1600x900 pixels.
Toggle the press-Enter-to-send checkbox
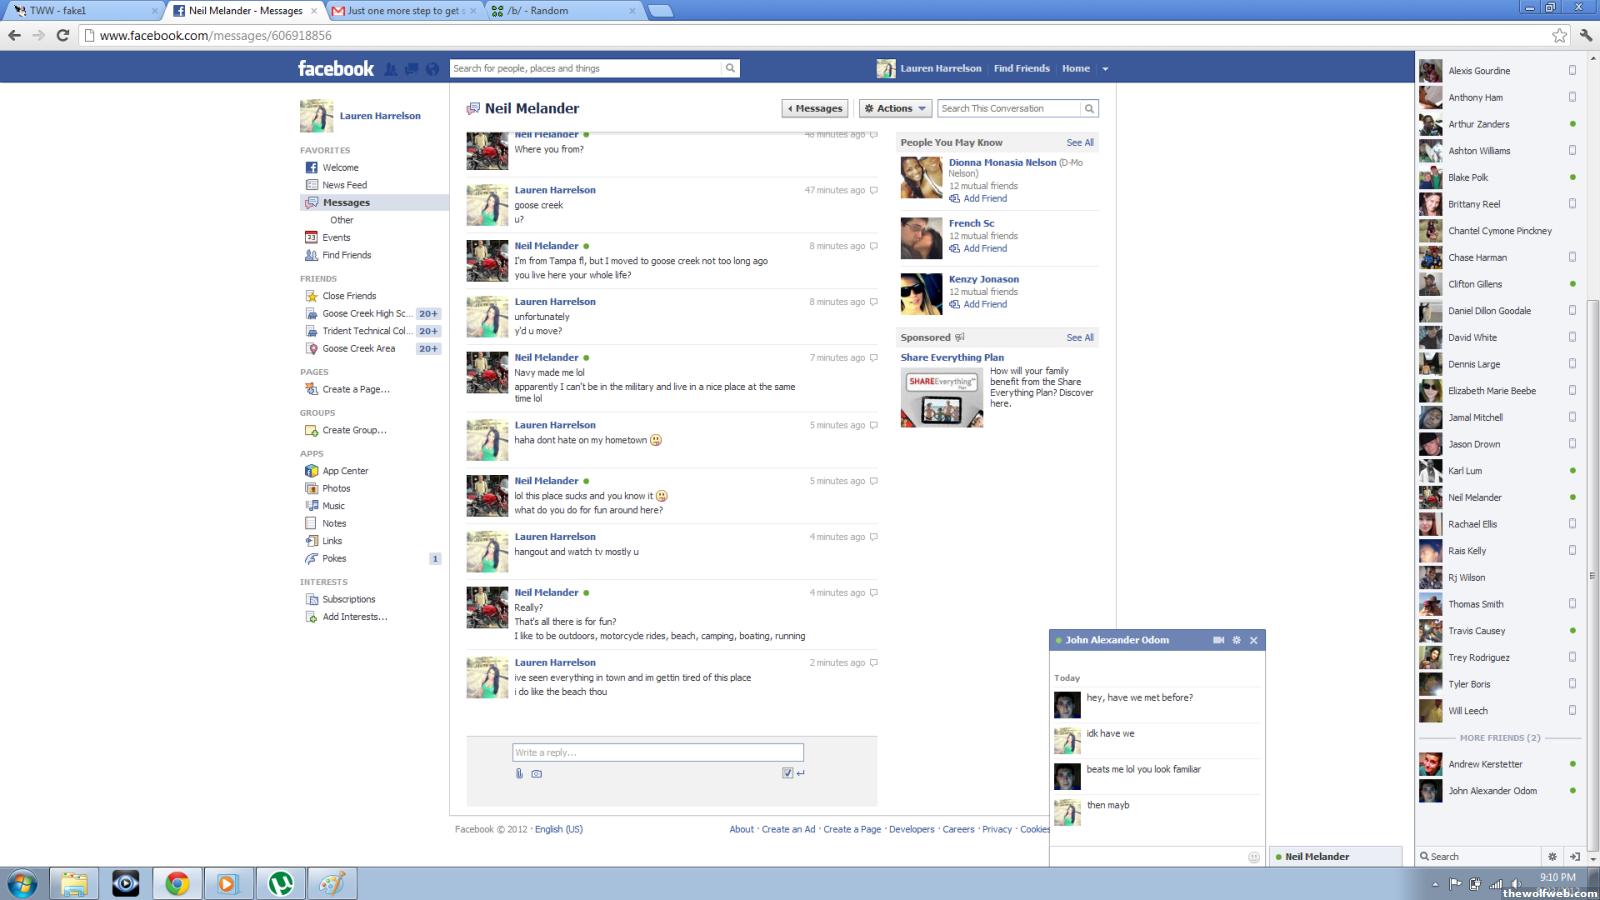(x=788, y=773)
